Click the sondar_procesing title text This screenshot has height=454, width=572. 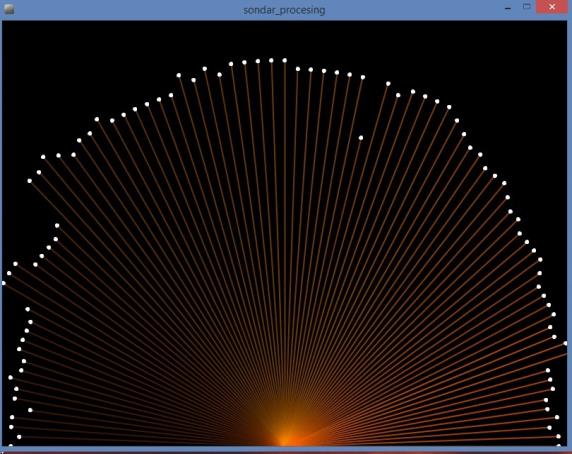[284, 10]
